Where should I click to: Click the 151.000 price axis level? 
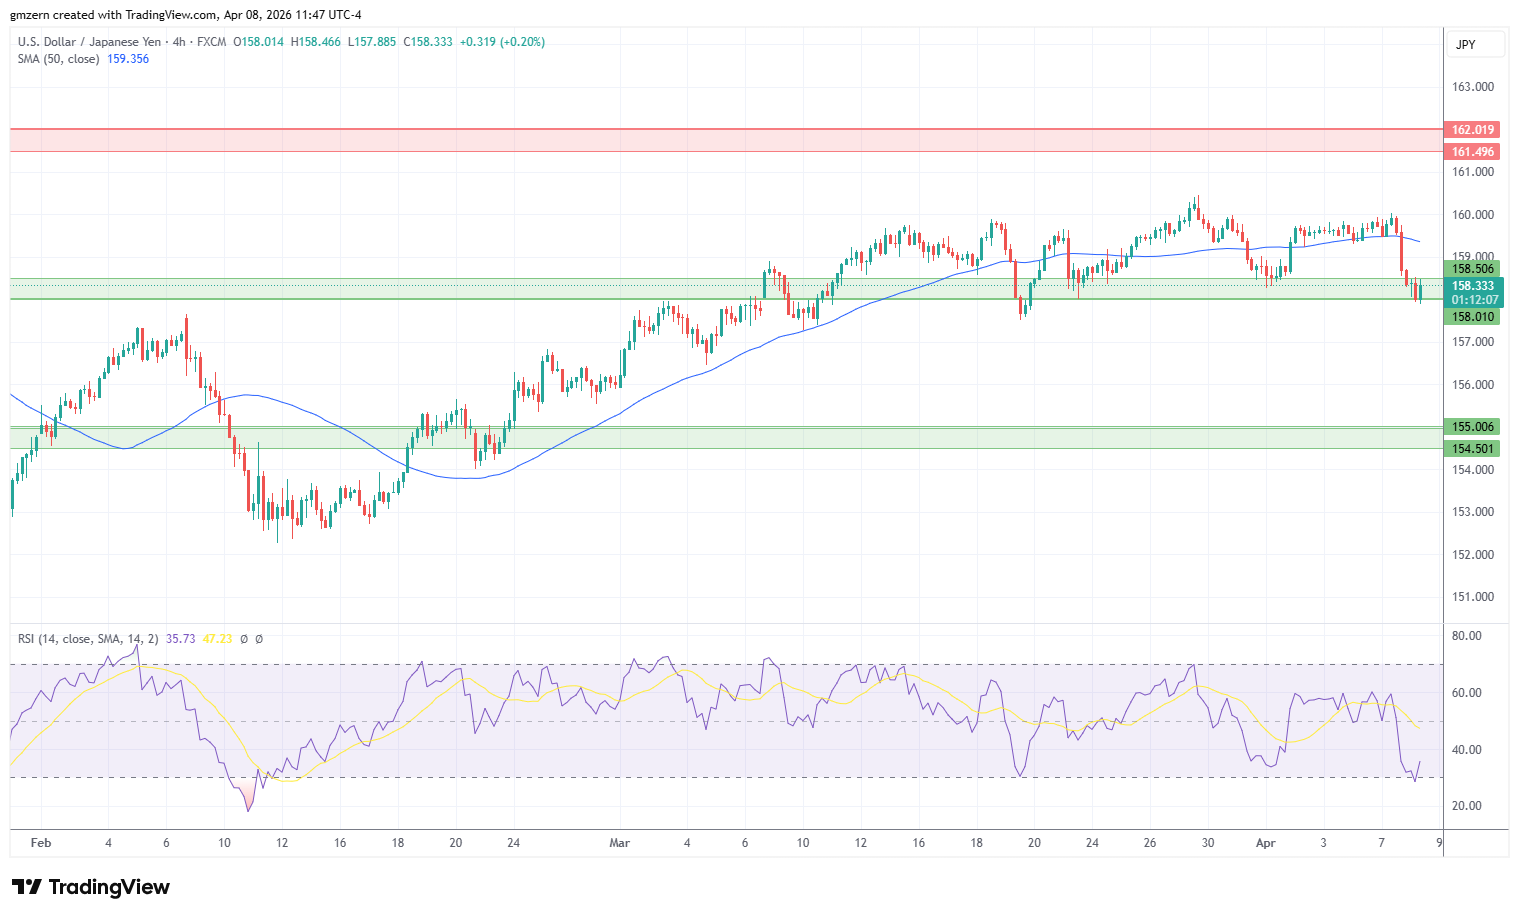1473,597
